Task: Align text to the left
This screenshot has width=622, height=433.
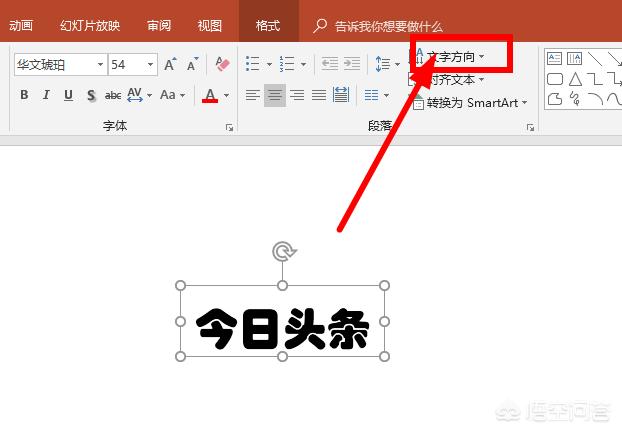Action: tap(252, 95)
